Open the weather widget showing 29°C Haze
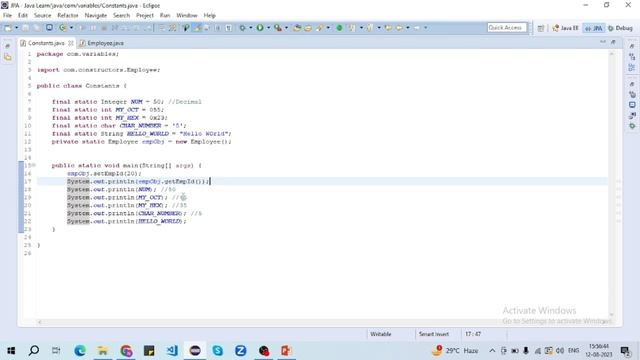640x360 pixels. 456,351
